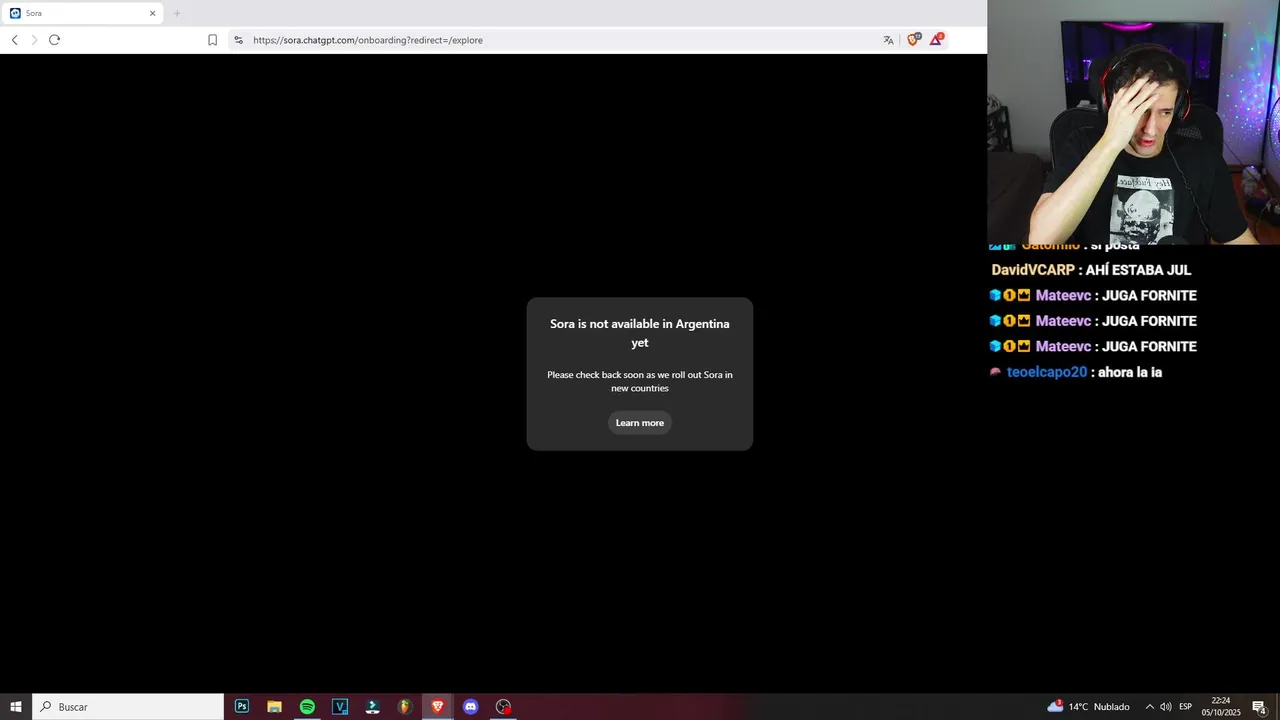Open site settings icon beside the URL

pyautogui.click(x=238, y=40)
